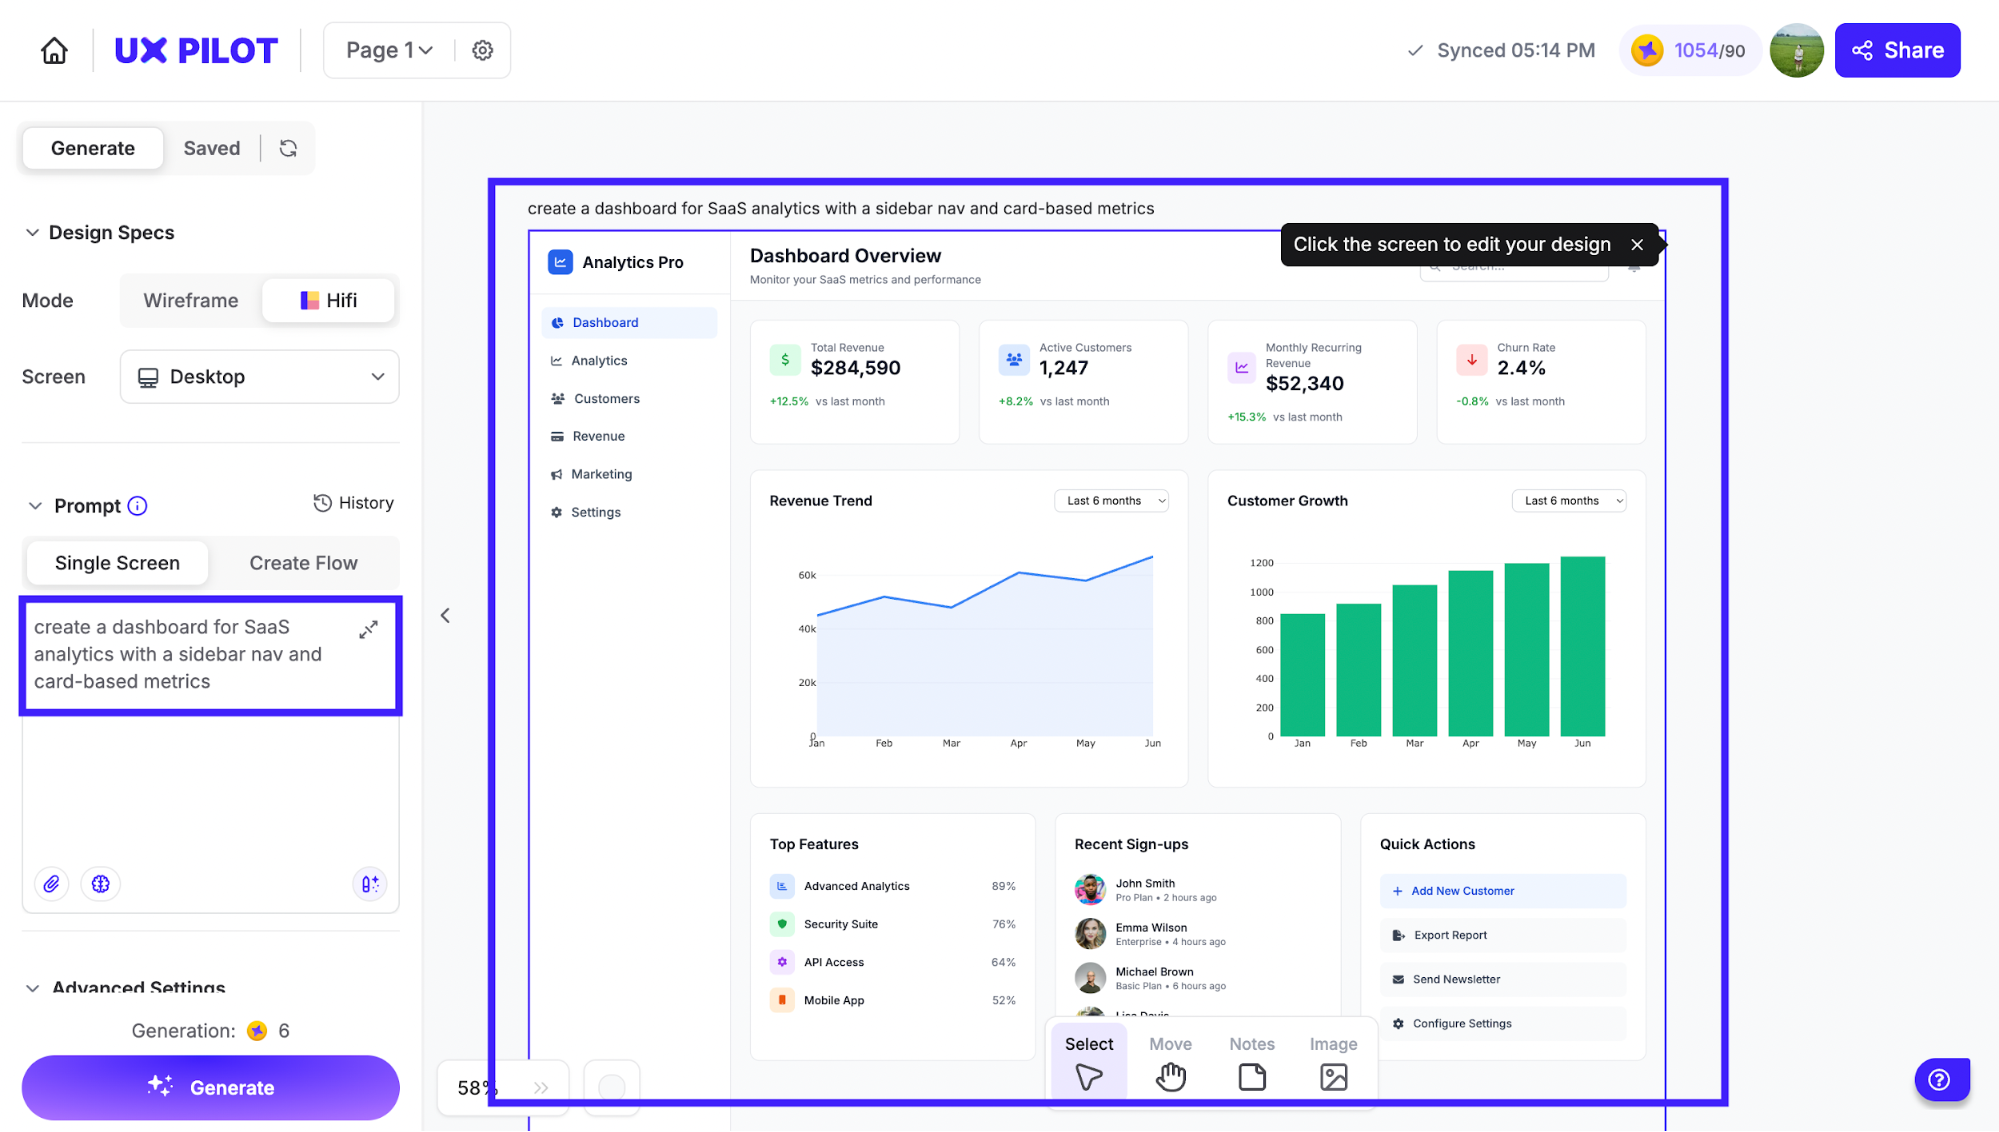This screenshot has height=1132, width=1999.
Task: Click the enhance prompt sparkle icon
Action: click(370, 884)
